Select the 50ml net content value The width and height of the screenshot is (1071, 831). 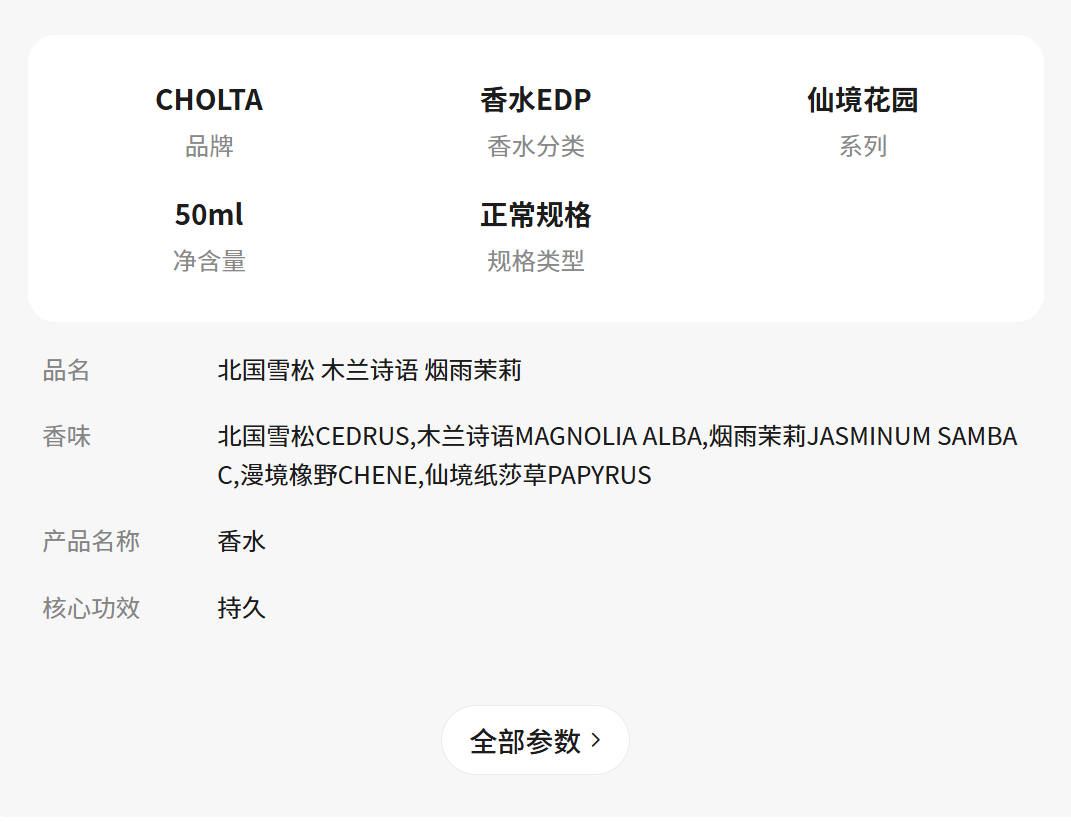coord(209,215)
